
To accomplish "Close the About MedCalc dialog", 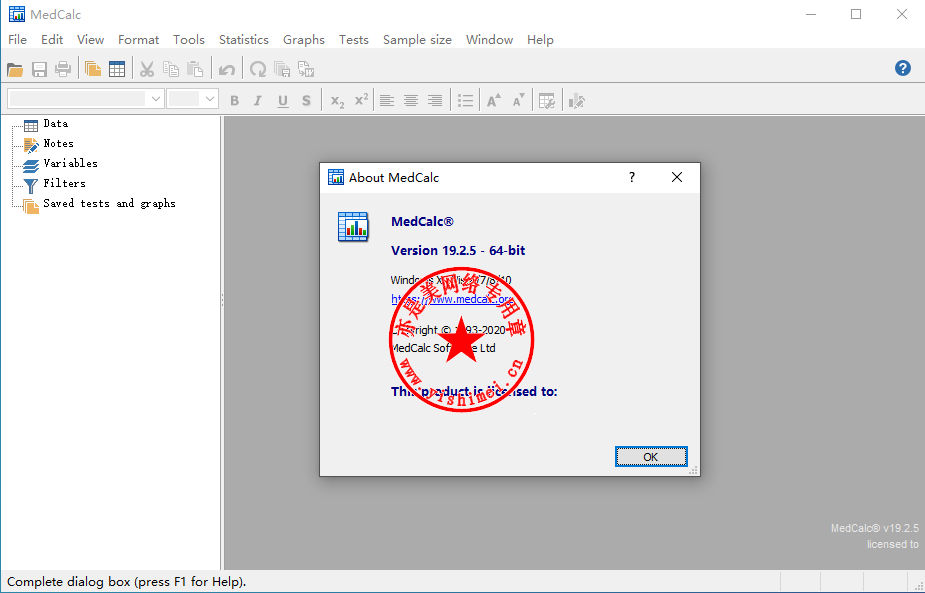I will [677, 177].
